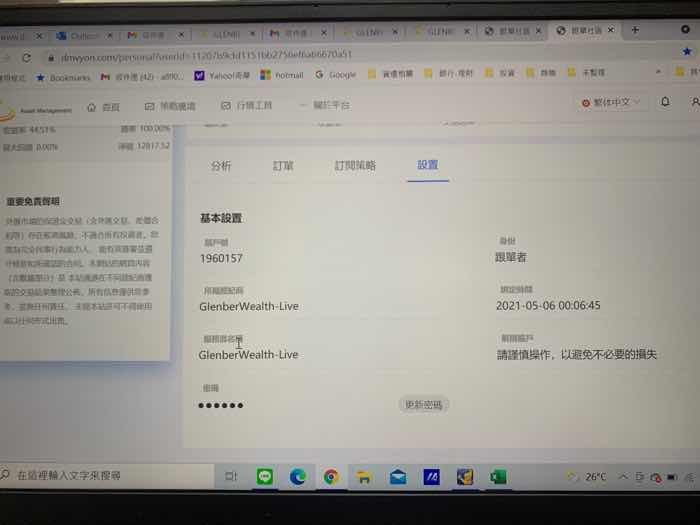Open hotmail bookmark shortcut
Viewport: 700px width, 525px height.
coord(282,75)
